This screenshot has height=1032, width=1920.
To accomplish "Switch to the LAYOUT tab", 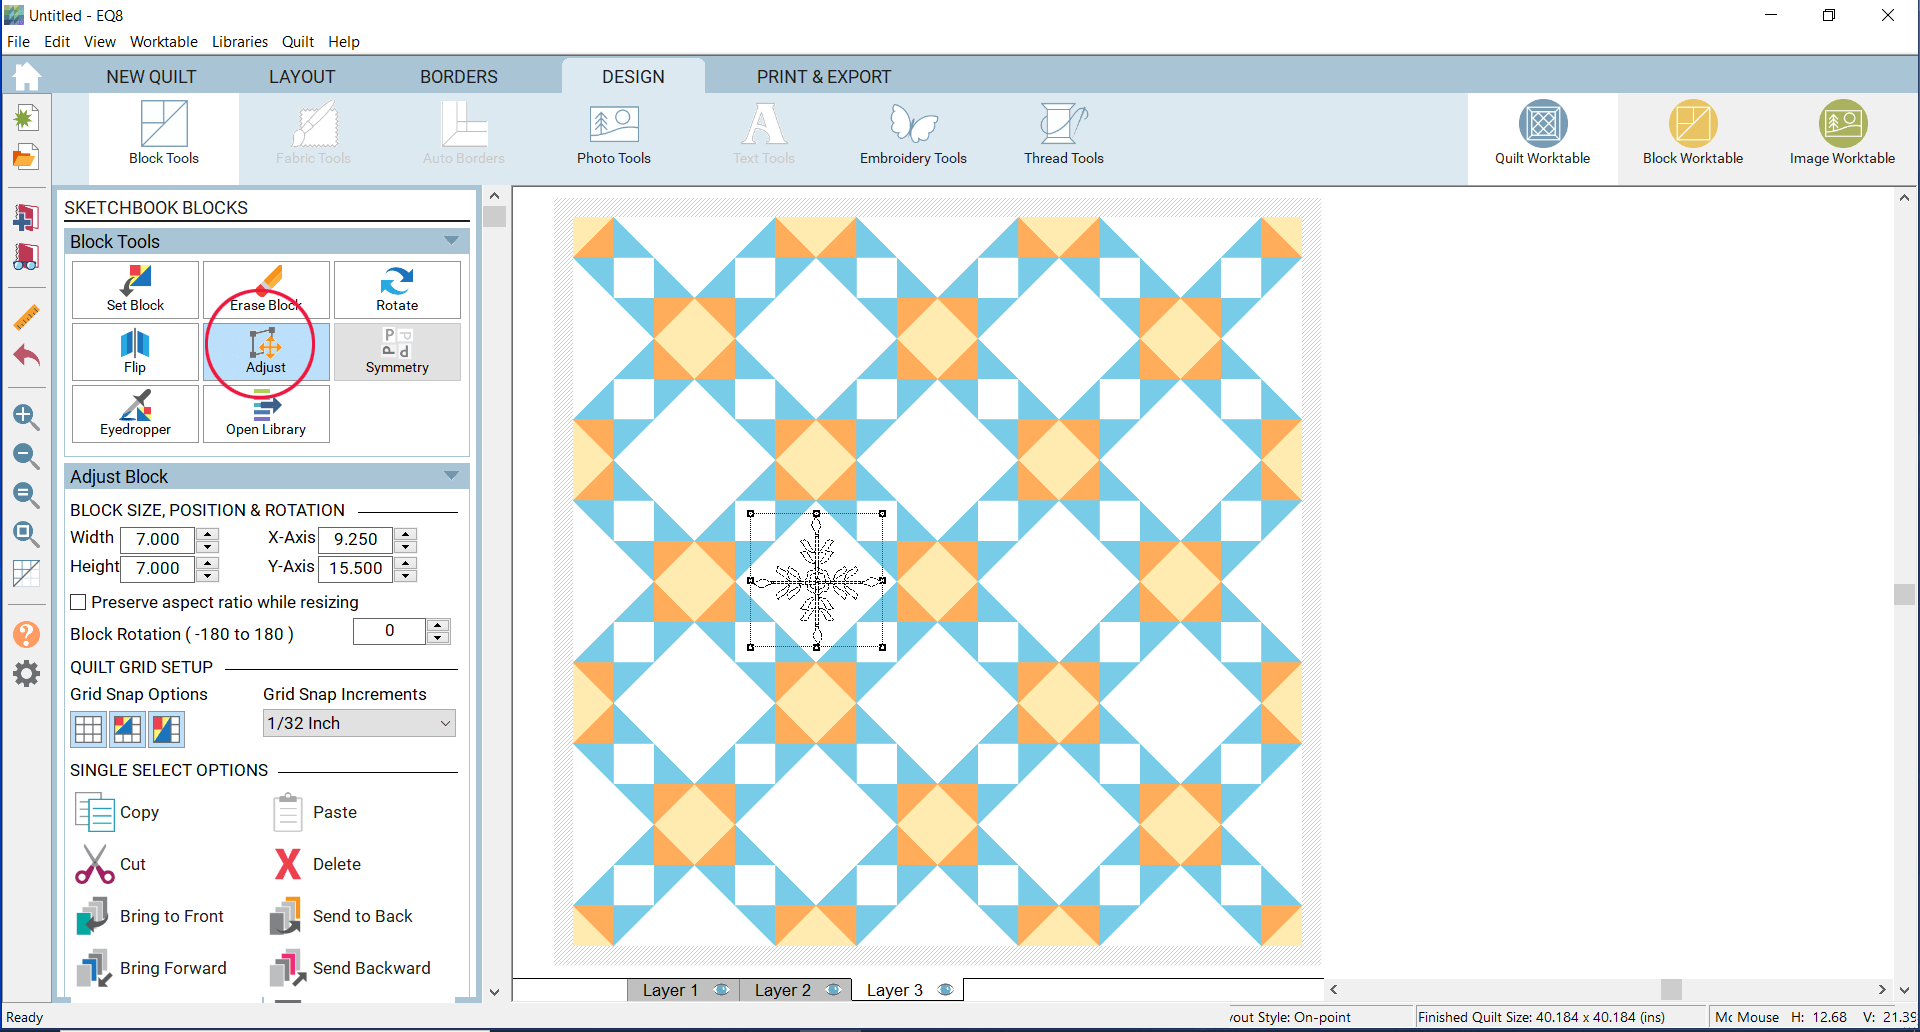I will coord(302,77).
